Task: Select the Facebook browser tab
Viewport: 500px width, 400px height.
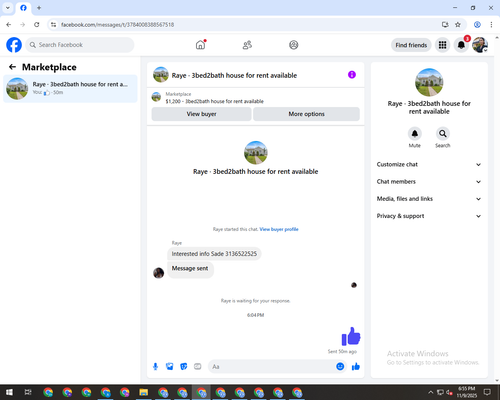Action: [23, 8]
